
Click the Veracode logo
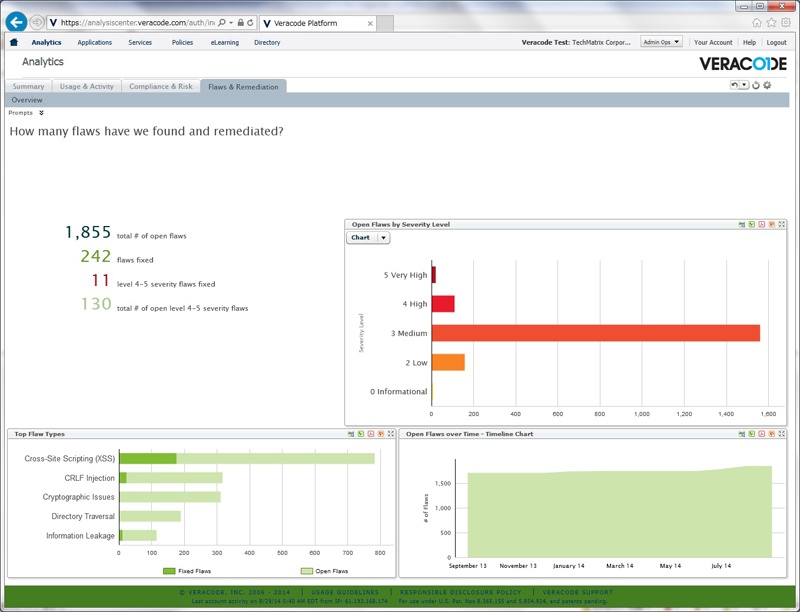[x=743, y=64]
